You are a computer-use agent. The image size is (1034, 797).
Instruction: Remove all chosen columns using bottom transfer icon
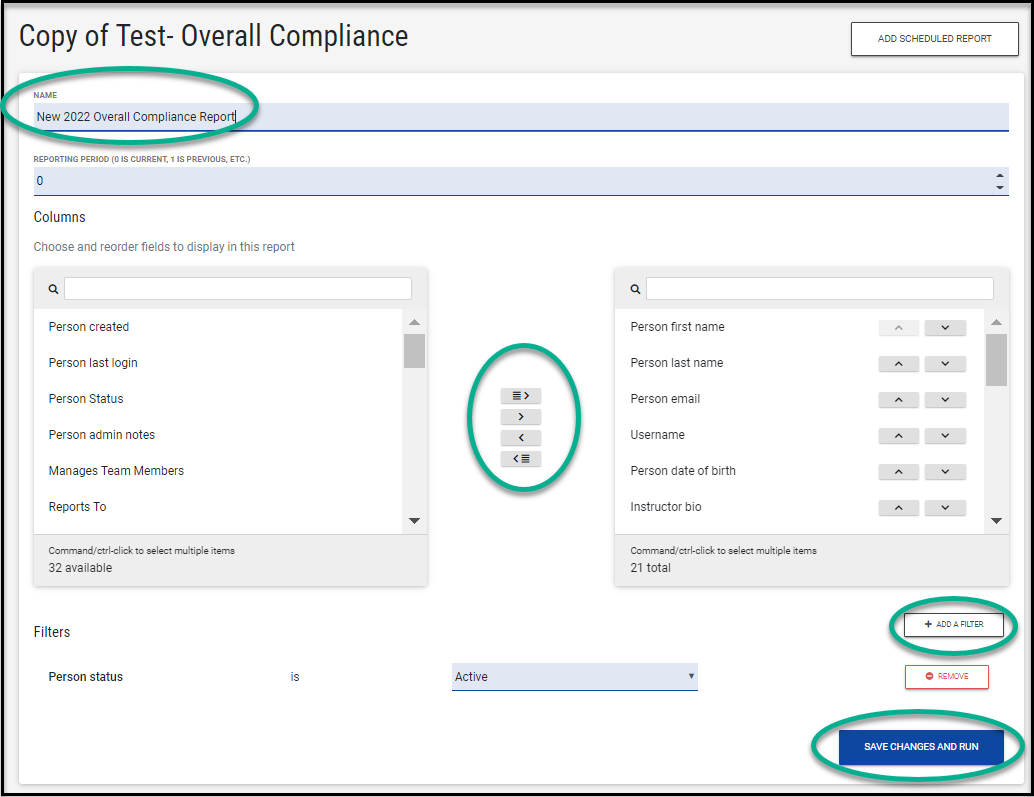tap(521, 458)
